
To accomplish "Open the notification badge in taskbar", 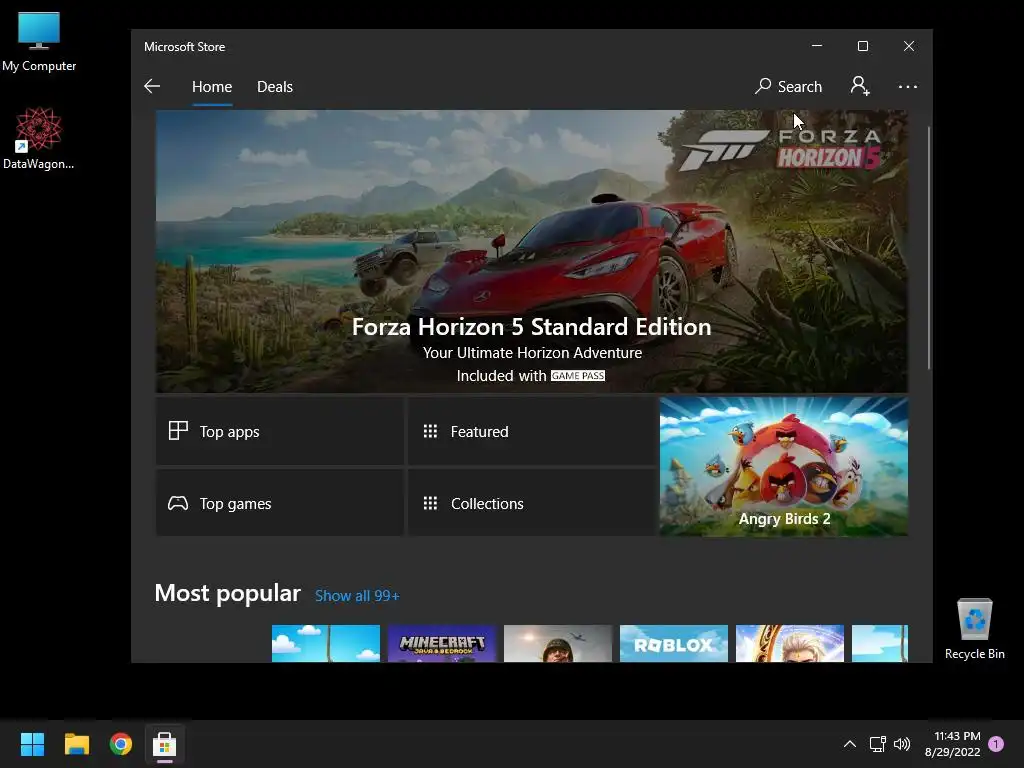I will point(997,743).
